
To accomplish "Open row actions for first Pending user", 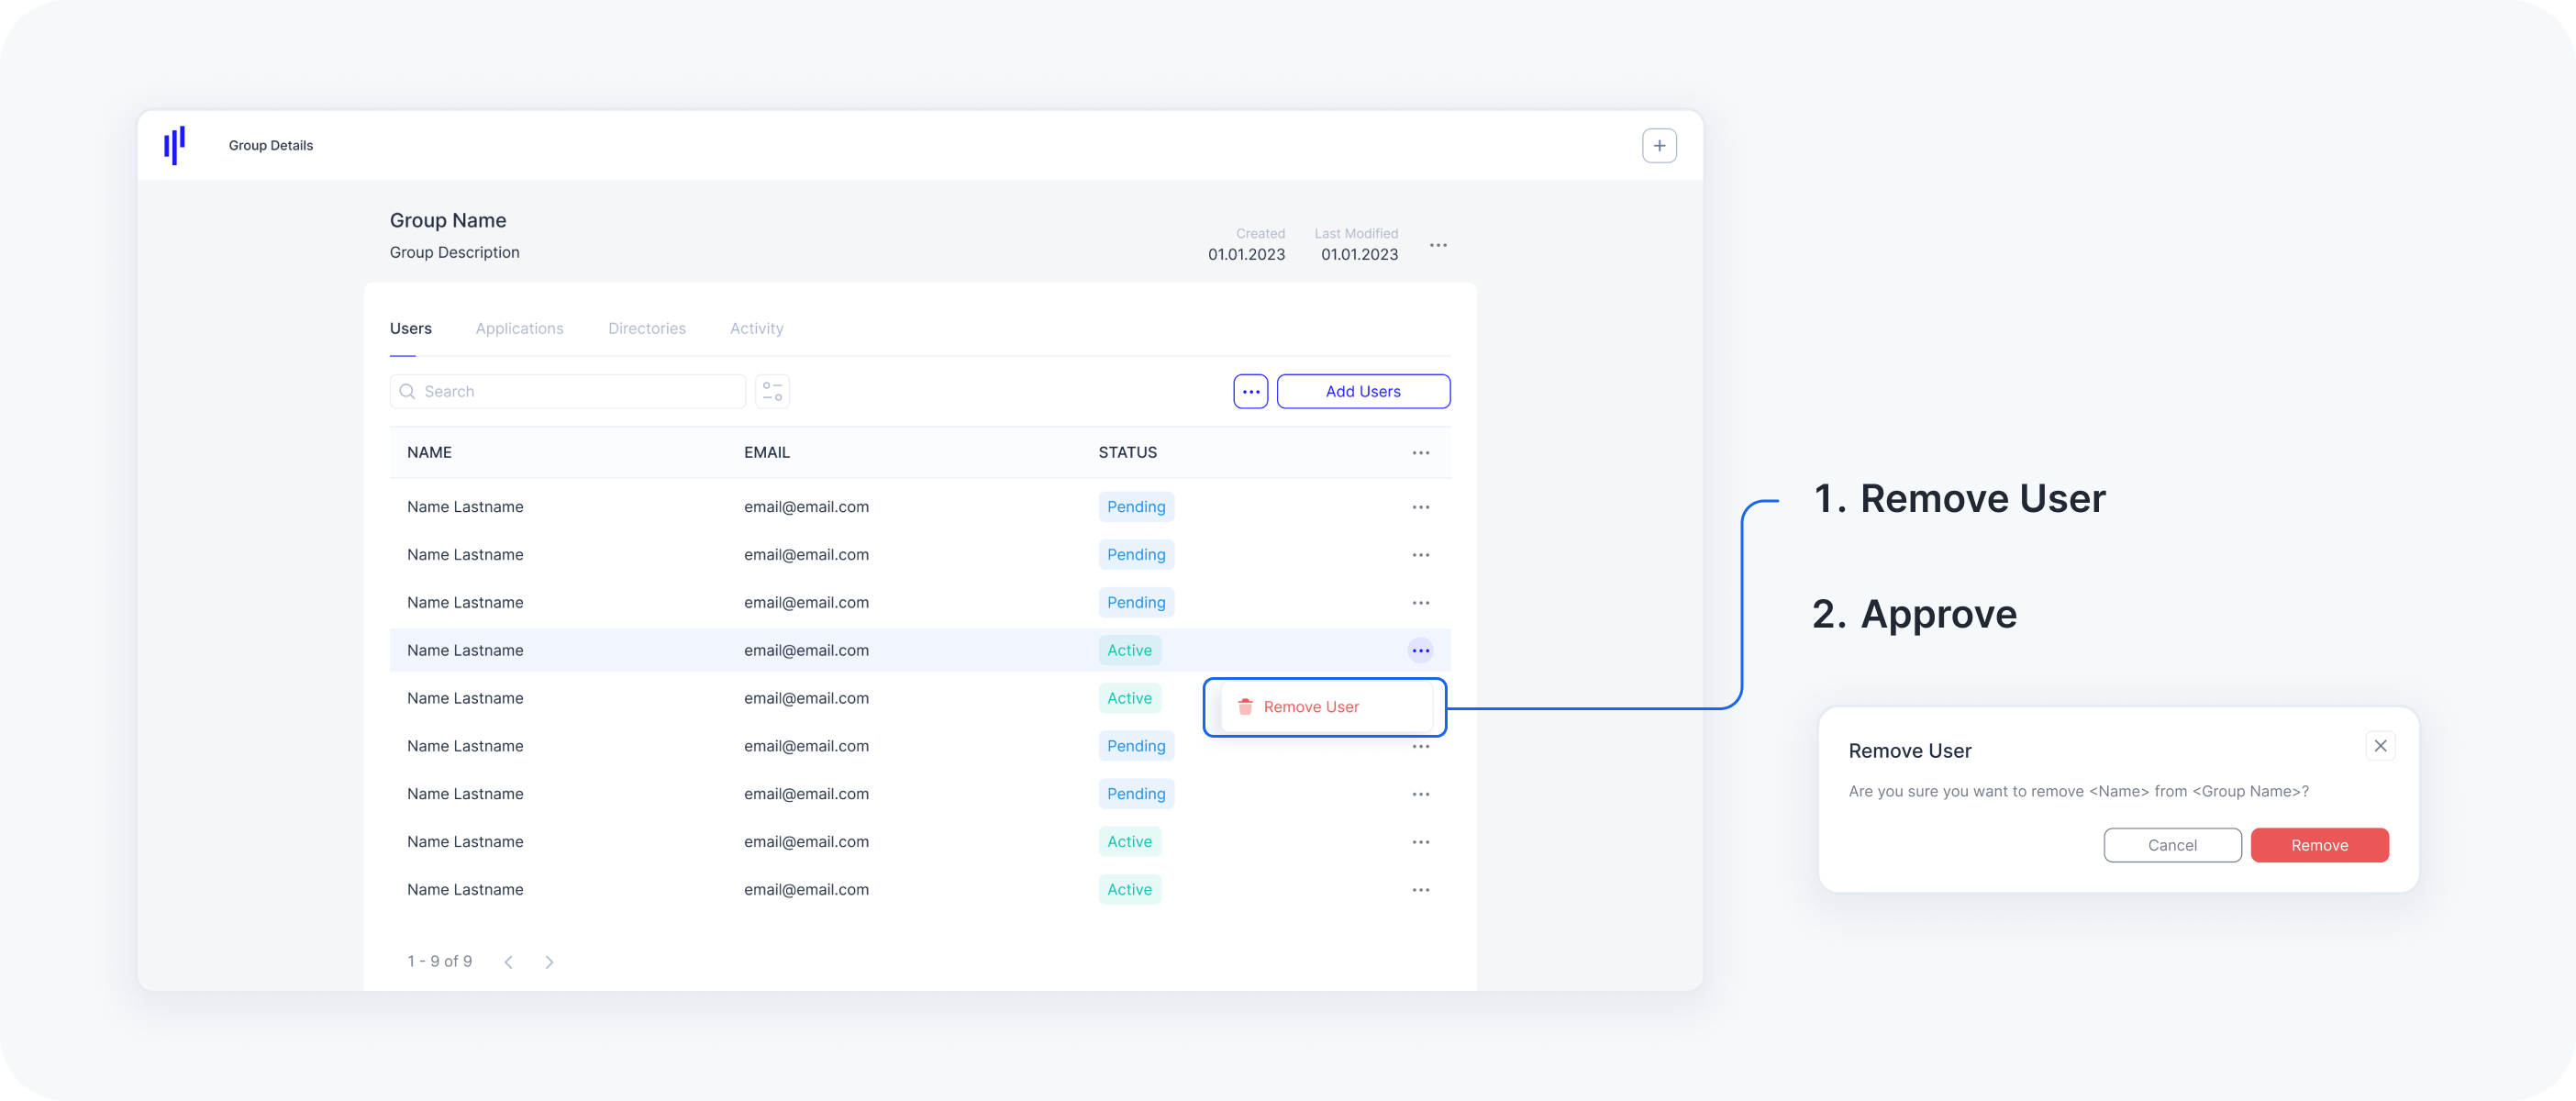I will pyautogui.click(x=1420, y=507).
